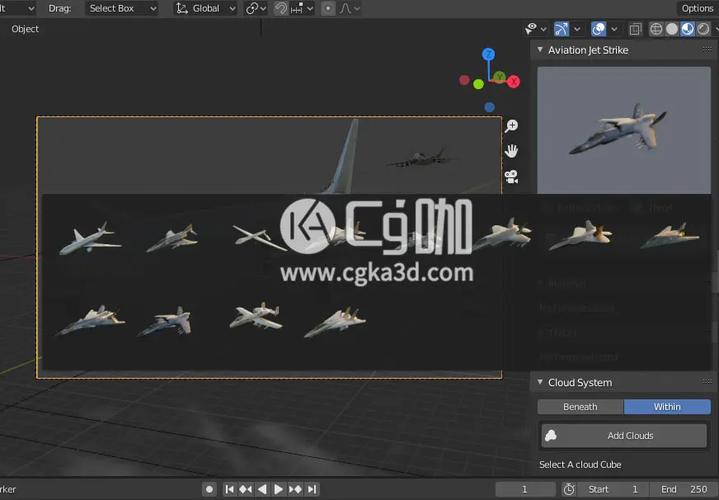Click the Cloud System panel drag handle

pyautogui.click(x=707, y=382)
